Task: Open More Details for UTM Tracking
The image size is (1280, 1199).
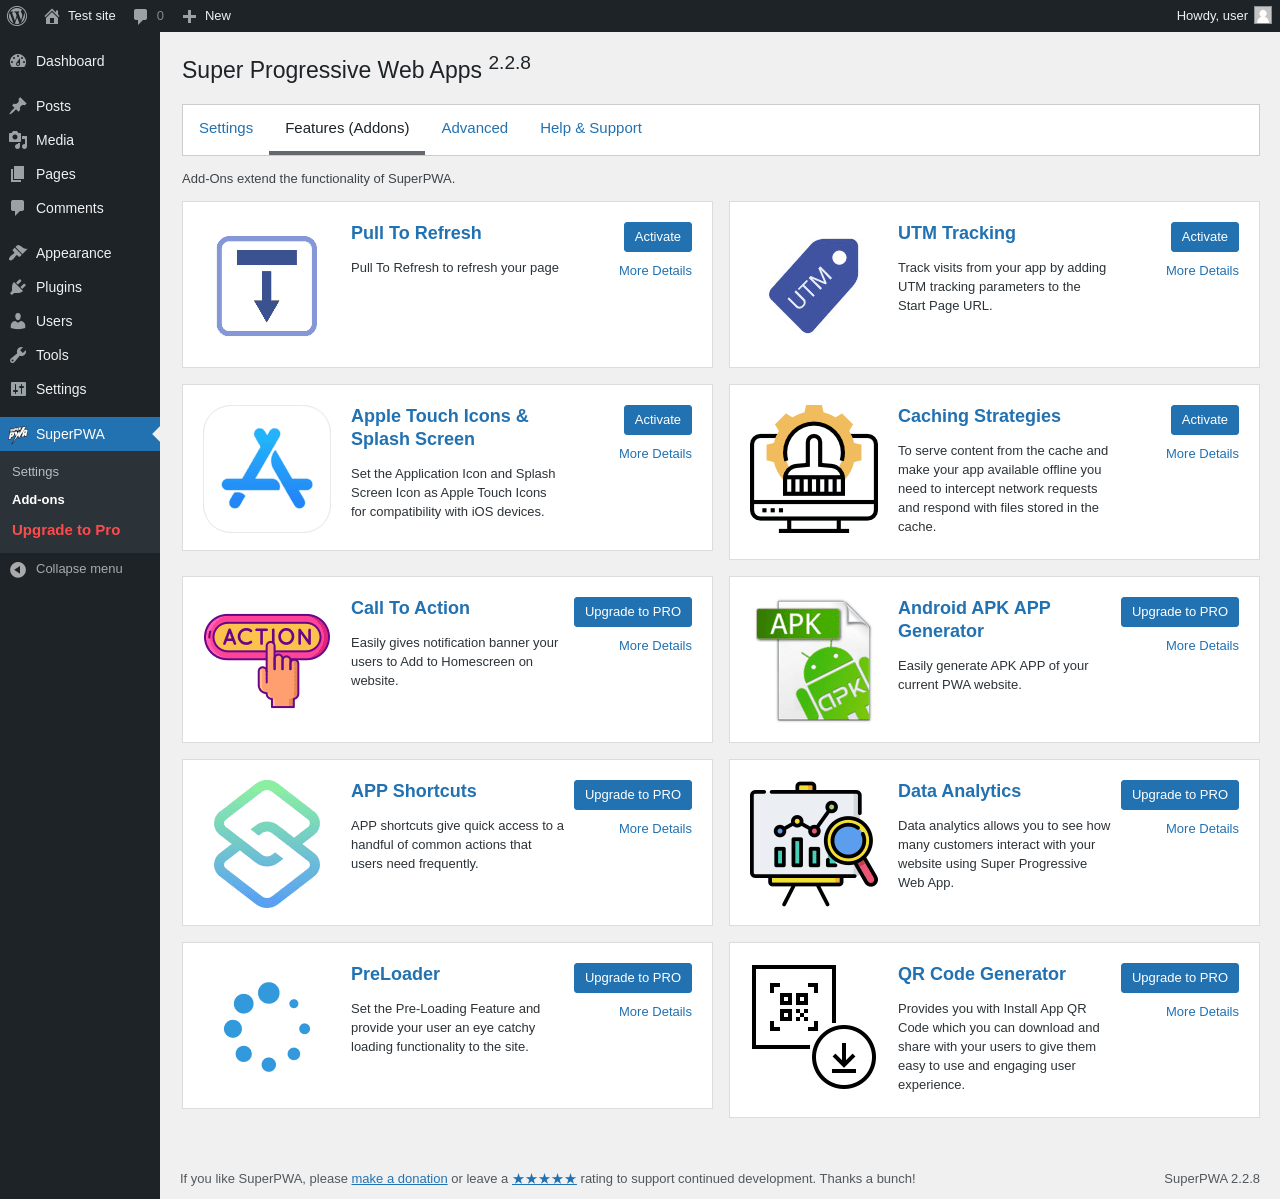Action: pos(1202,271)
